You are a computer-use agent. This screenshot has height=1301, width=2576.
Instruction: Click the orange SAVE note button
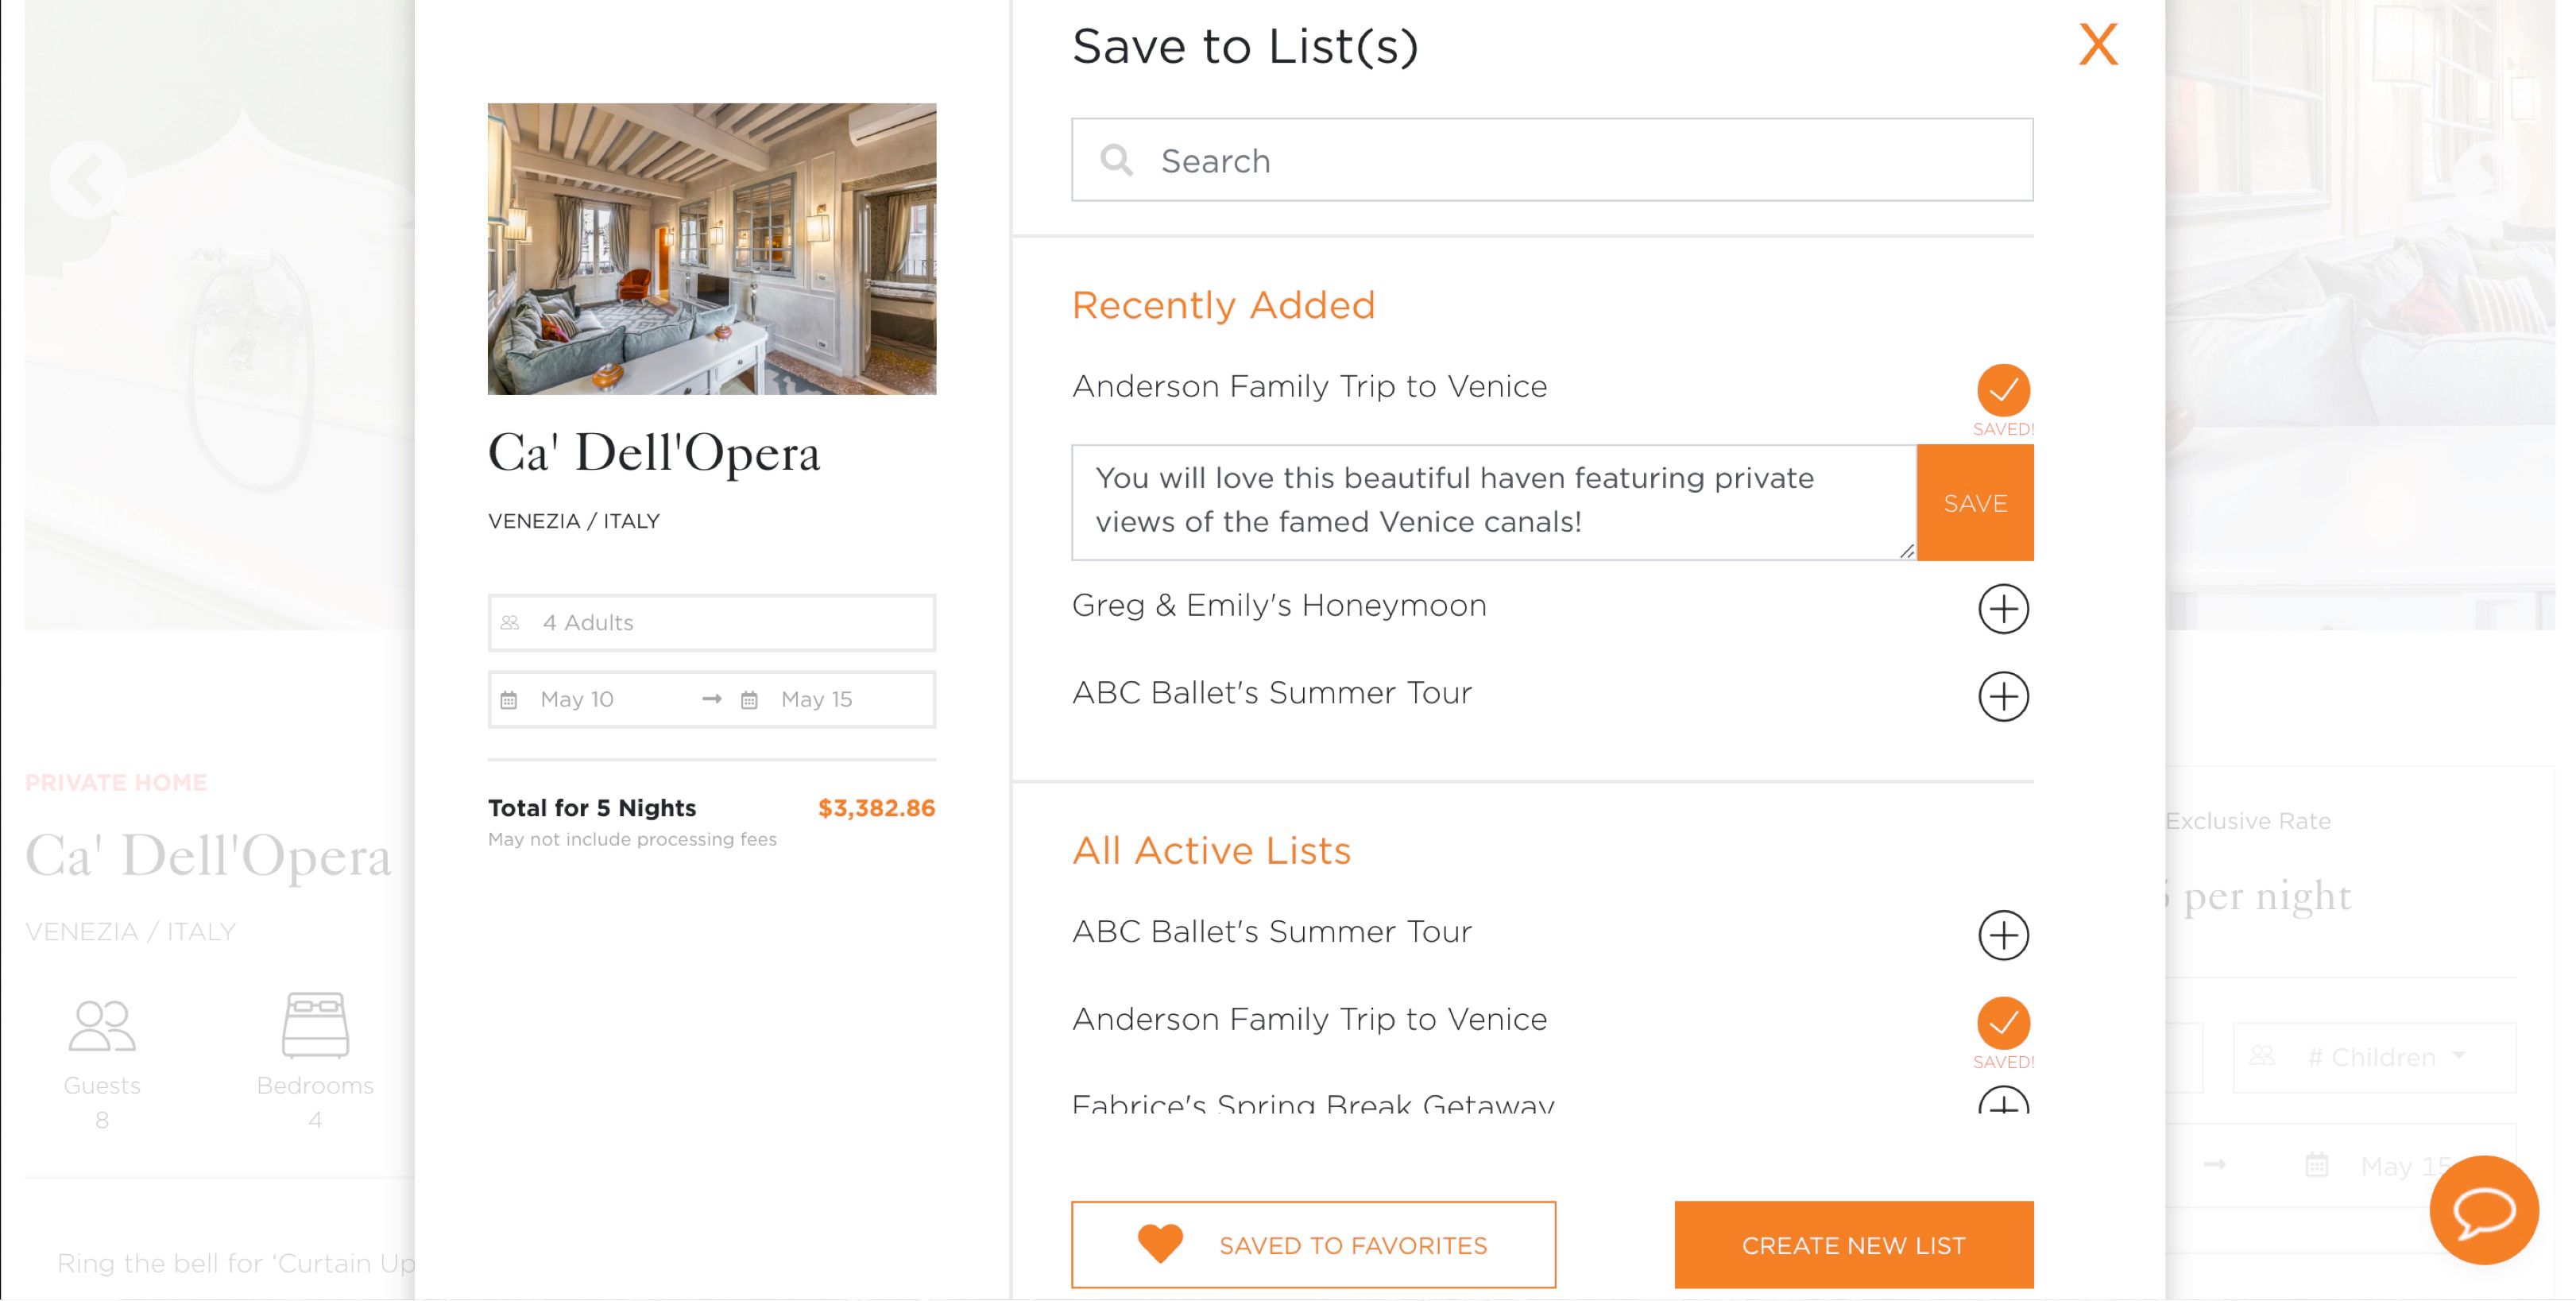[1975, 503]
